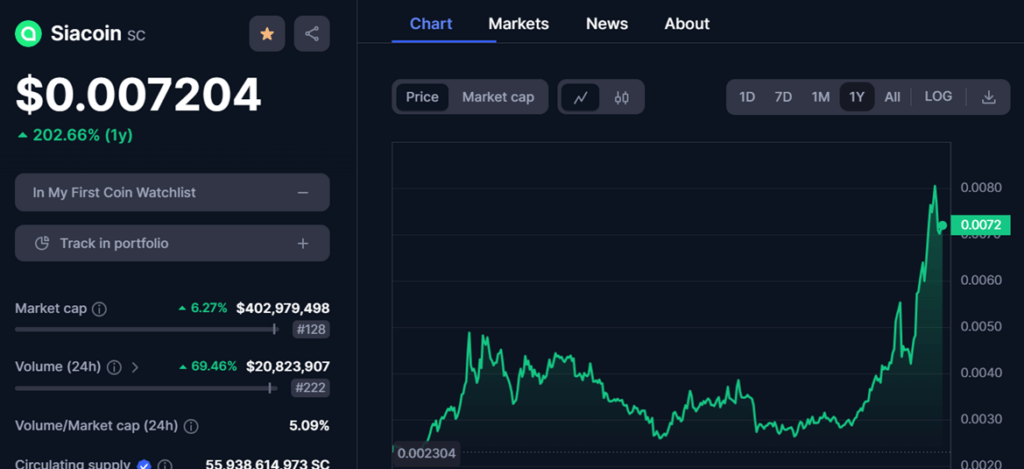The width and height of the screenshot is (1024, 469).
Task: Click the 202.66% (1y) change text
Action: [x=75, y=135]
